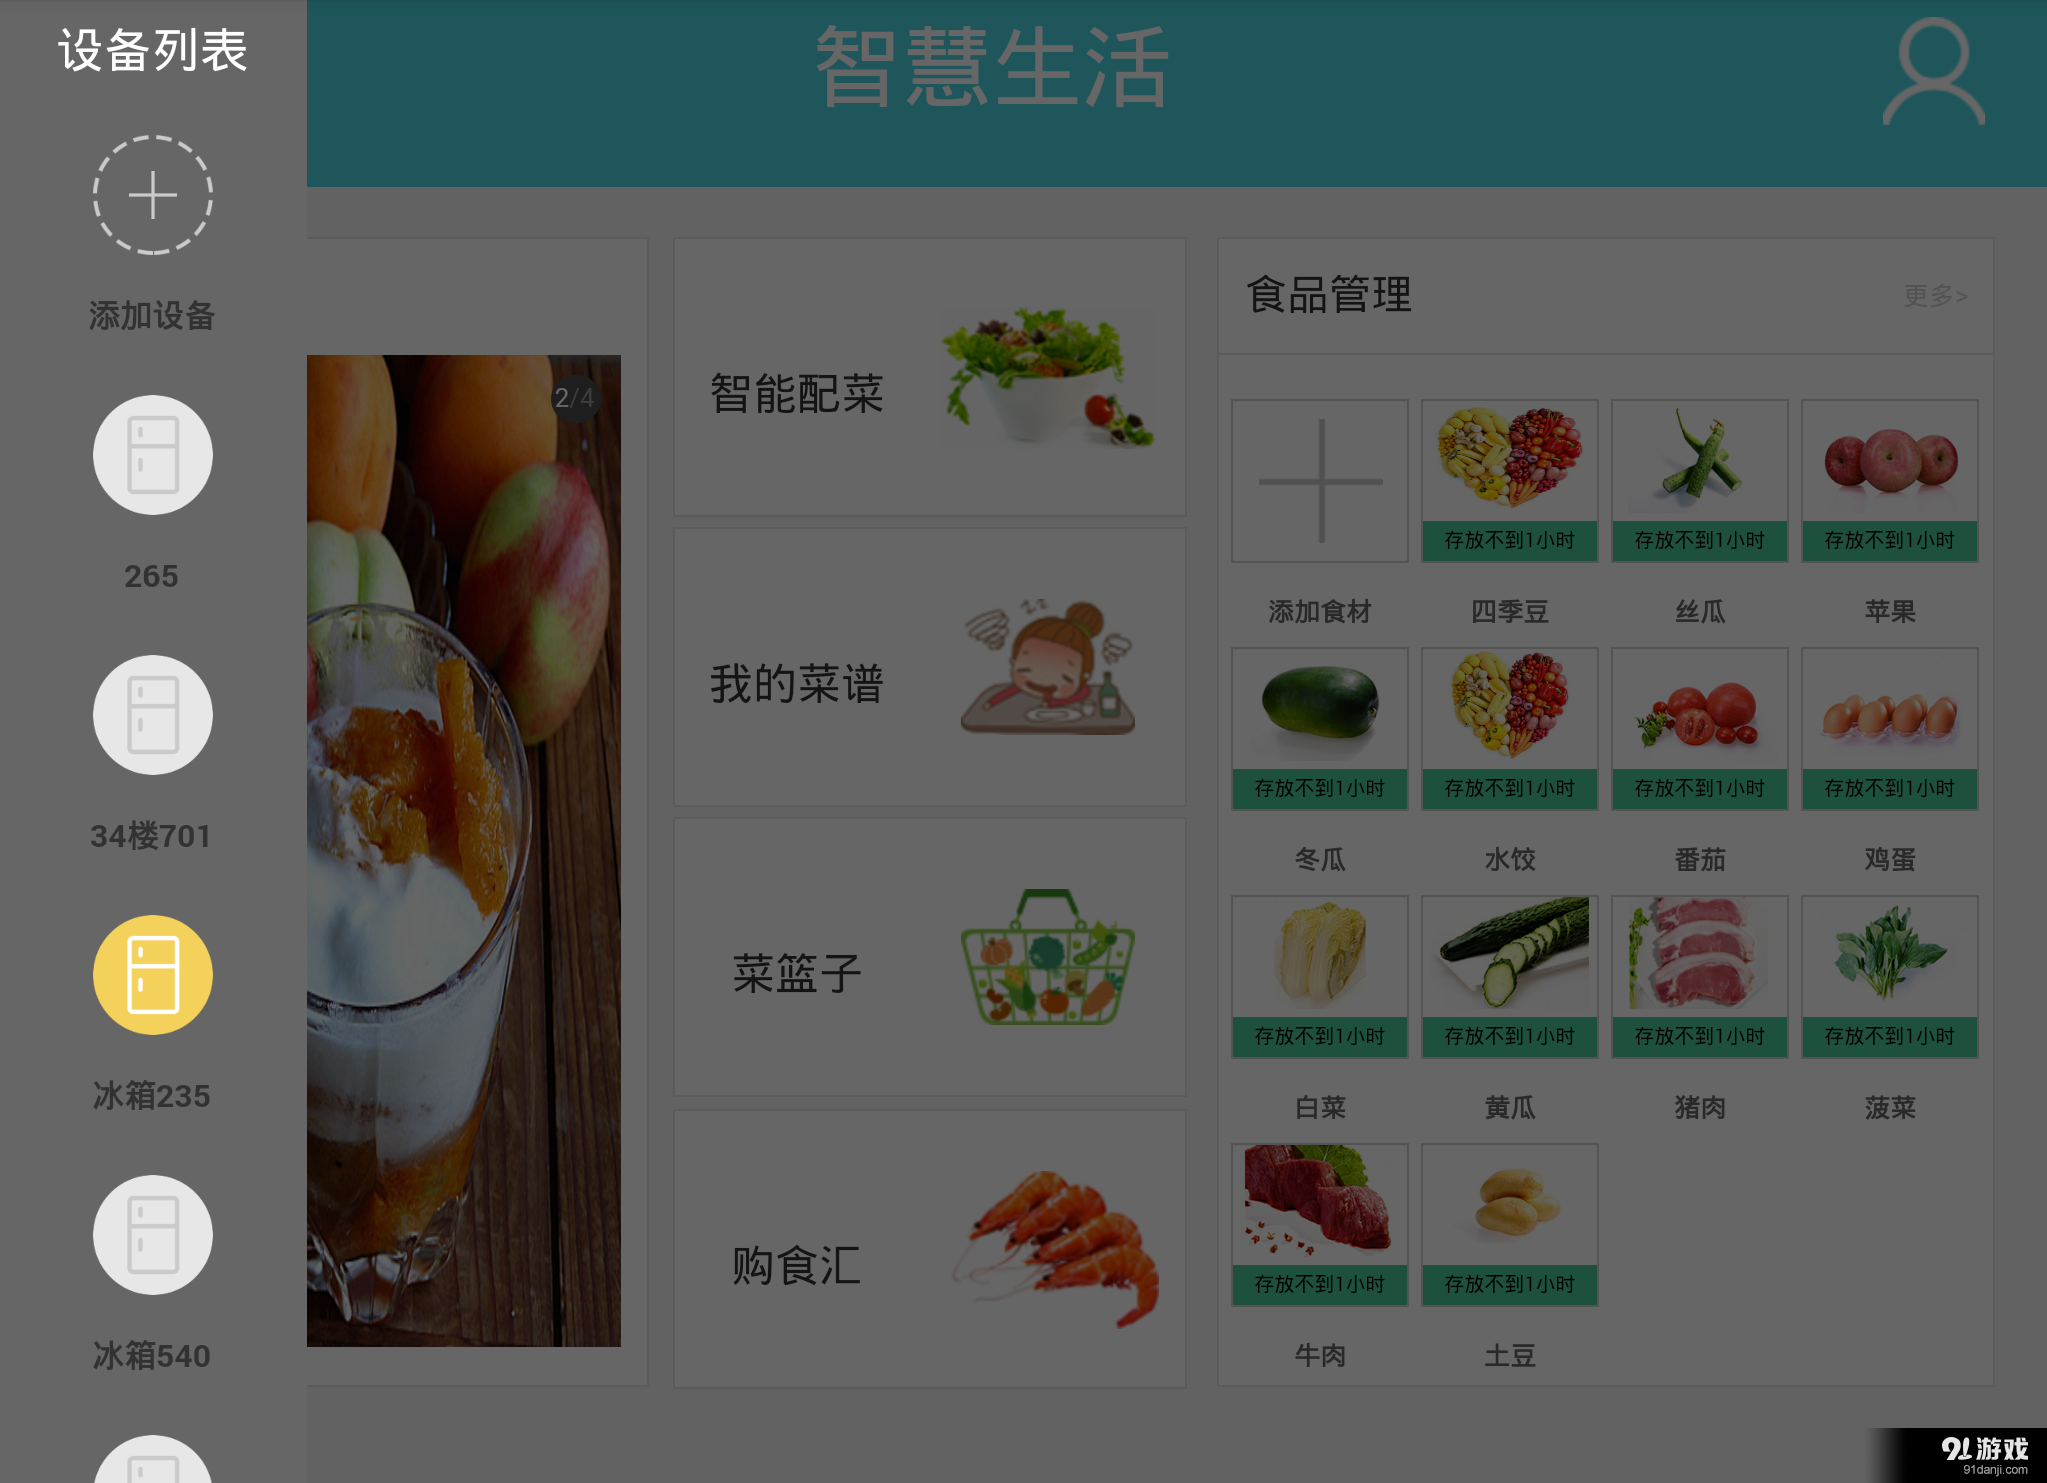Select the 黄瓜 cucumber food item
2047x1483 pixels.
click(x=1510, y=977)
